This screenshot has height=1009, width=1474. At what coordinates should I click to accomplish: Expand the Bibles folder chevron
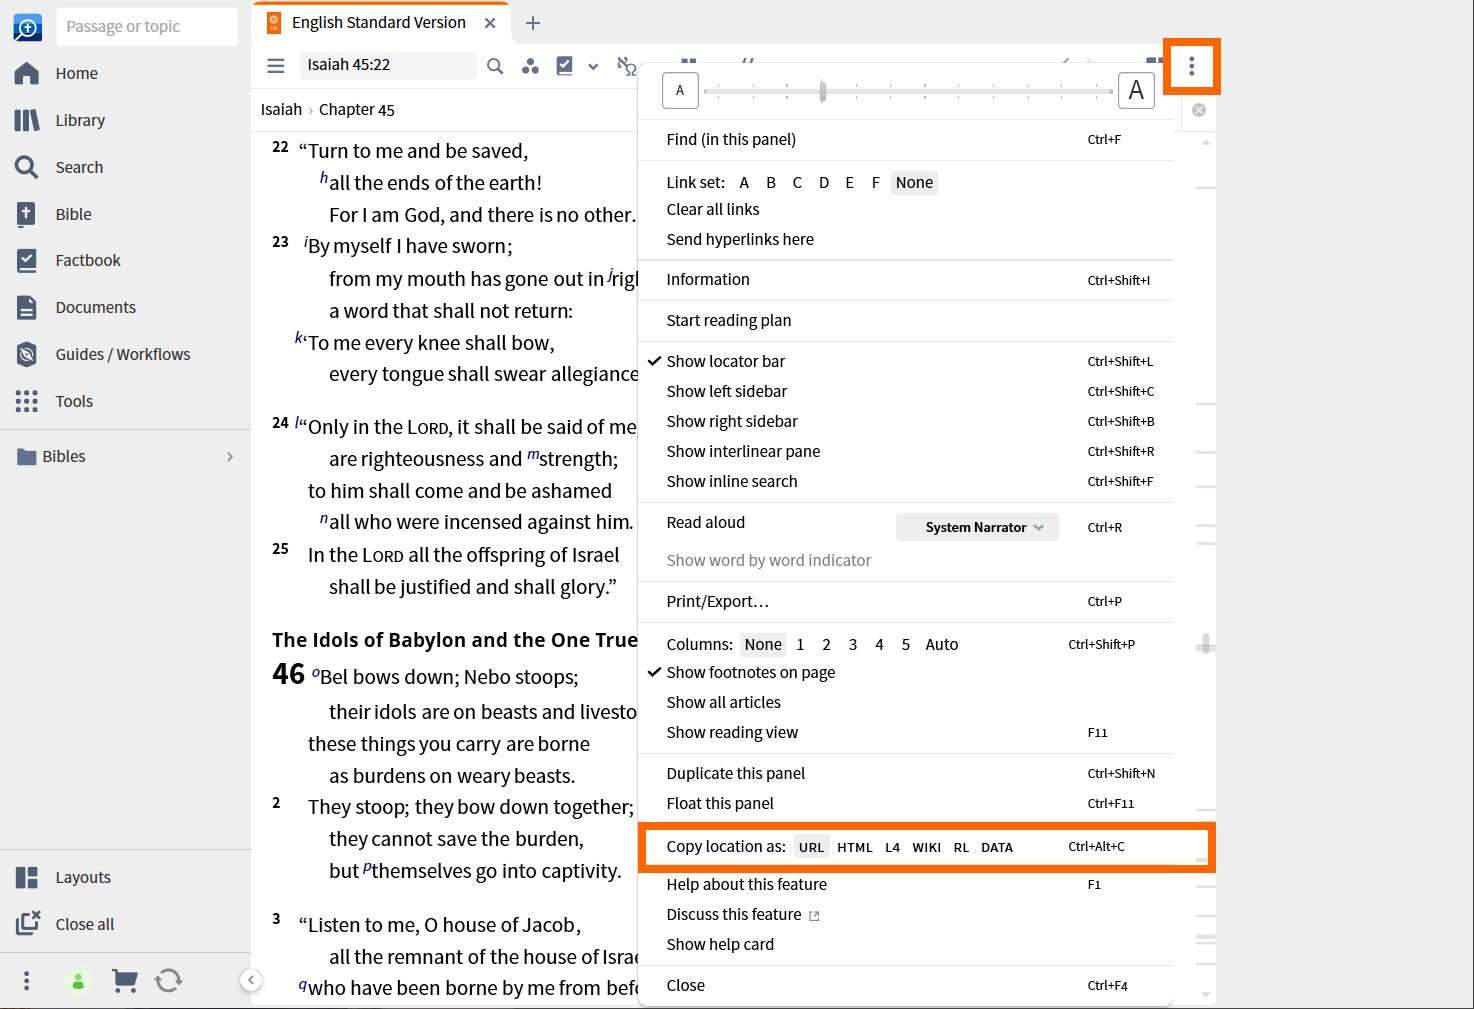click(230, 456)
